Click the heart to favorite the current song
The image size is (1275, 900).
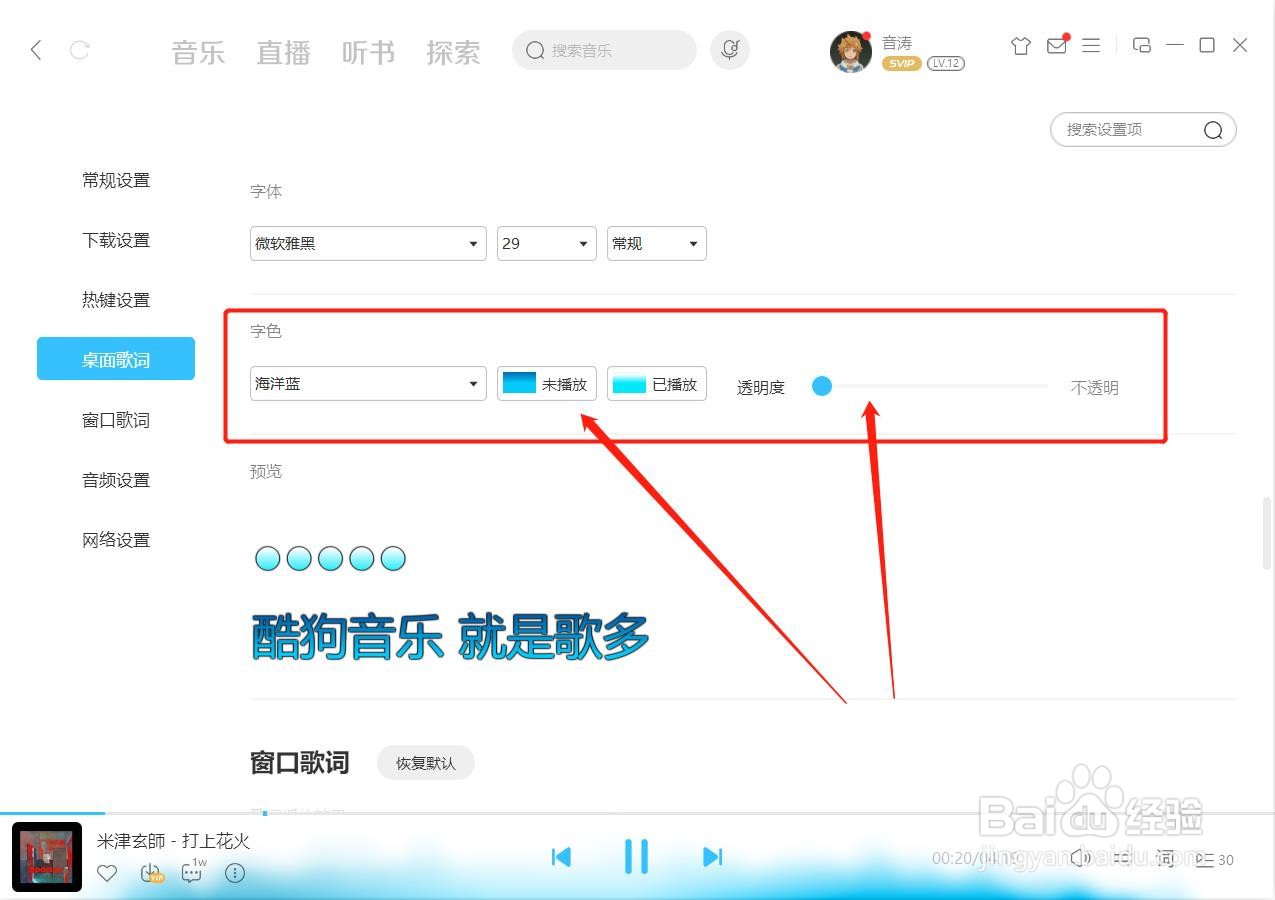pyautogui.click(x=107, y=873)
